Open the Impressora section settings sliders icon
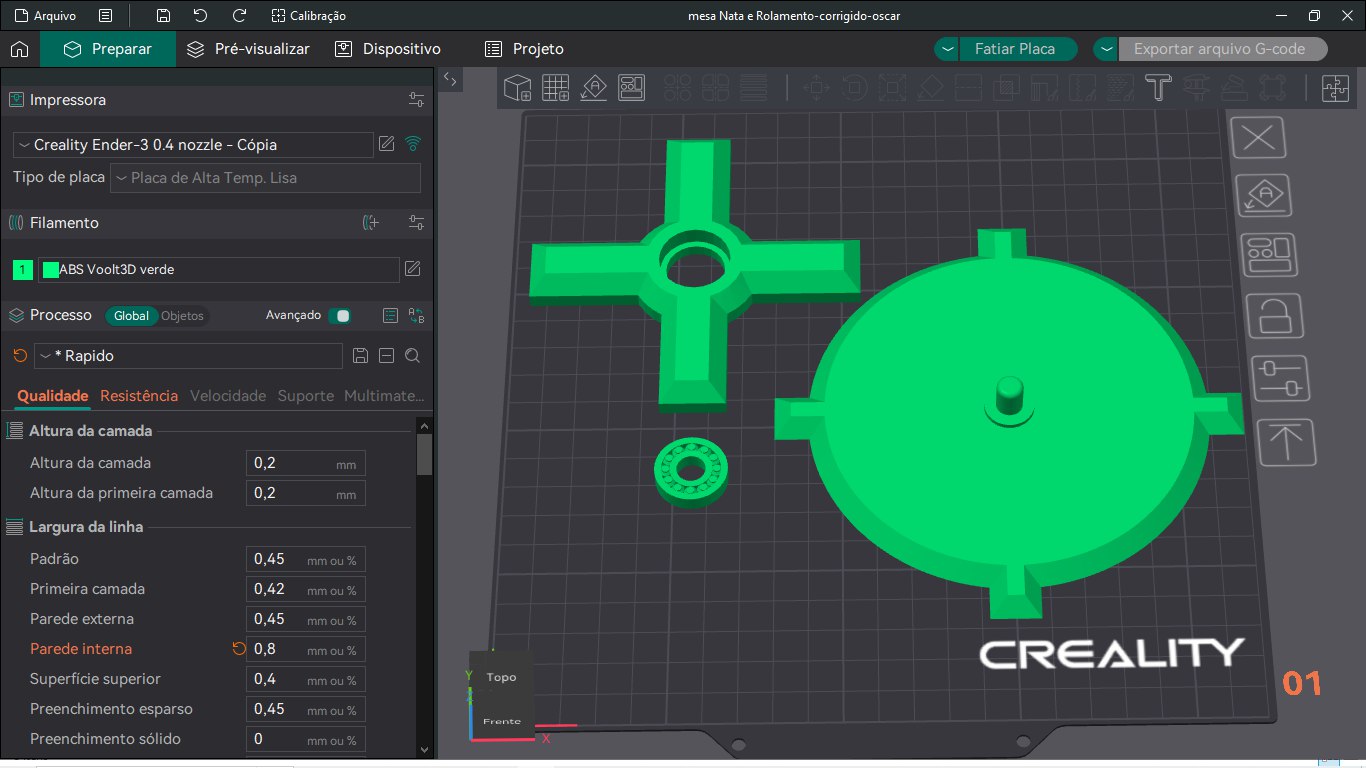This screenshot has width=1366, height=768. pyautogui.click(x=417, y=100)
